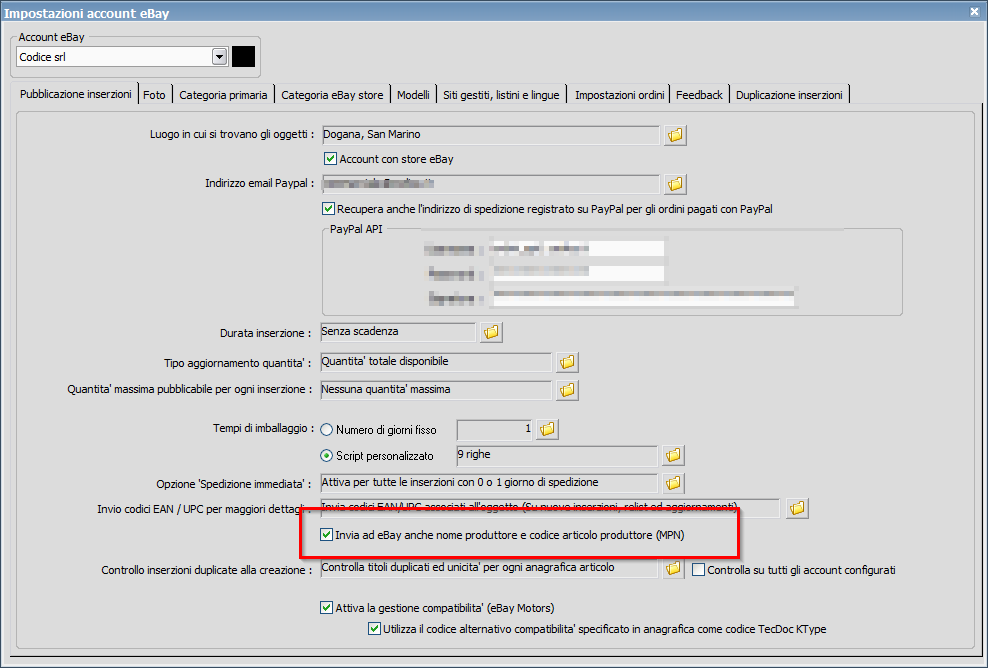Screen dimensions: 988x668
Task: Click the Senza scadenza duration field
Action: click(x=398, y=331)
